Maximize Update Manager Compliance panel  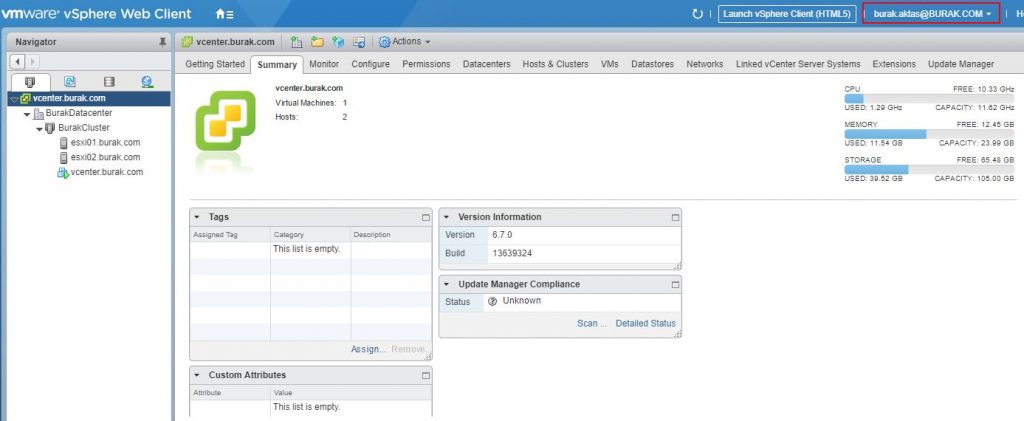tap(675, 285)
